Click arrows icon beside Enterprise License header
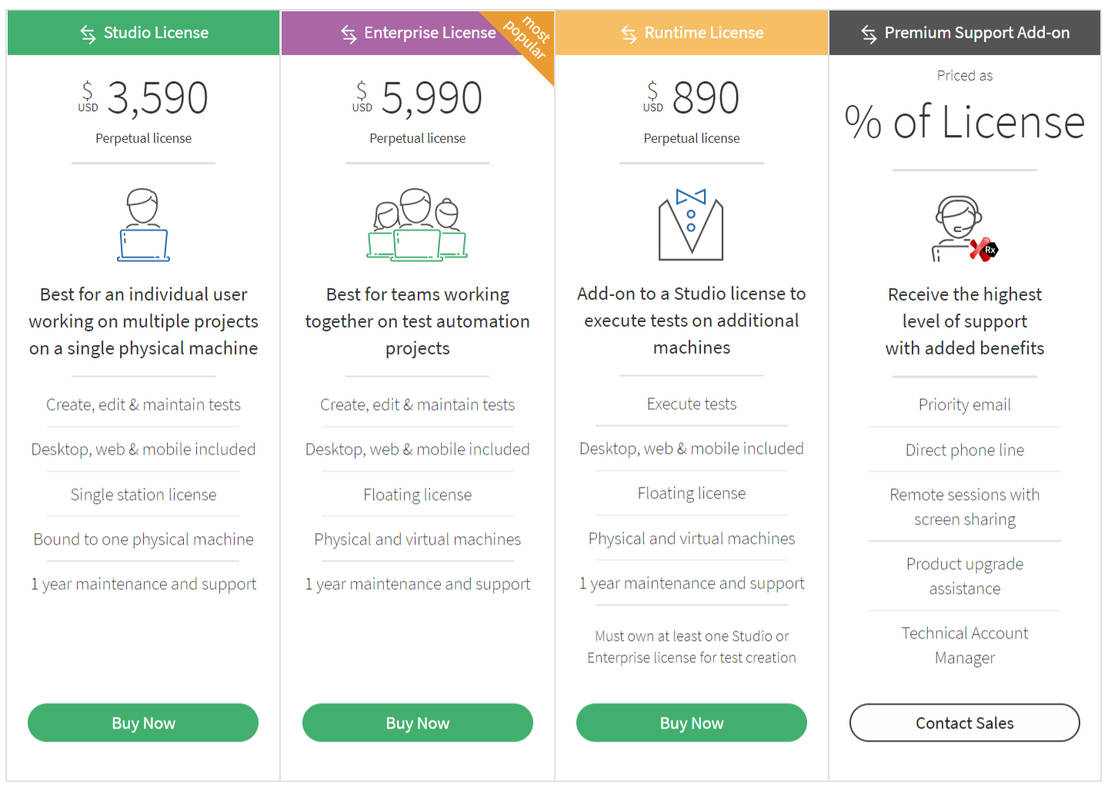The height and width of the screenshot is (789, 1108). point(348,33)
